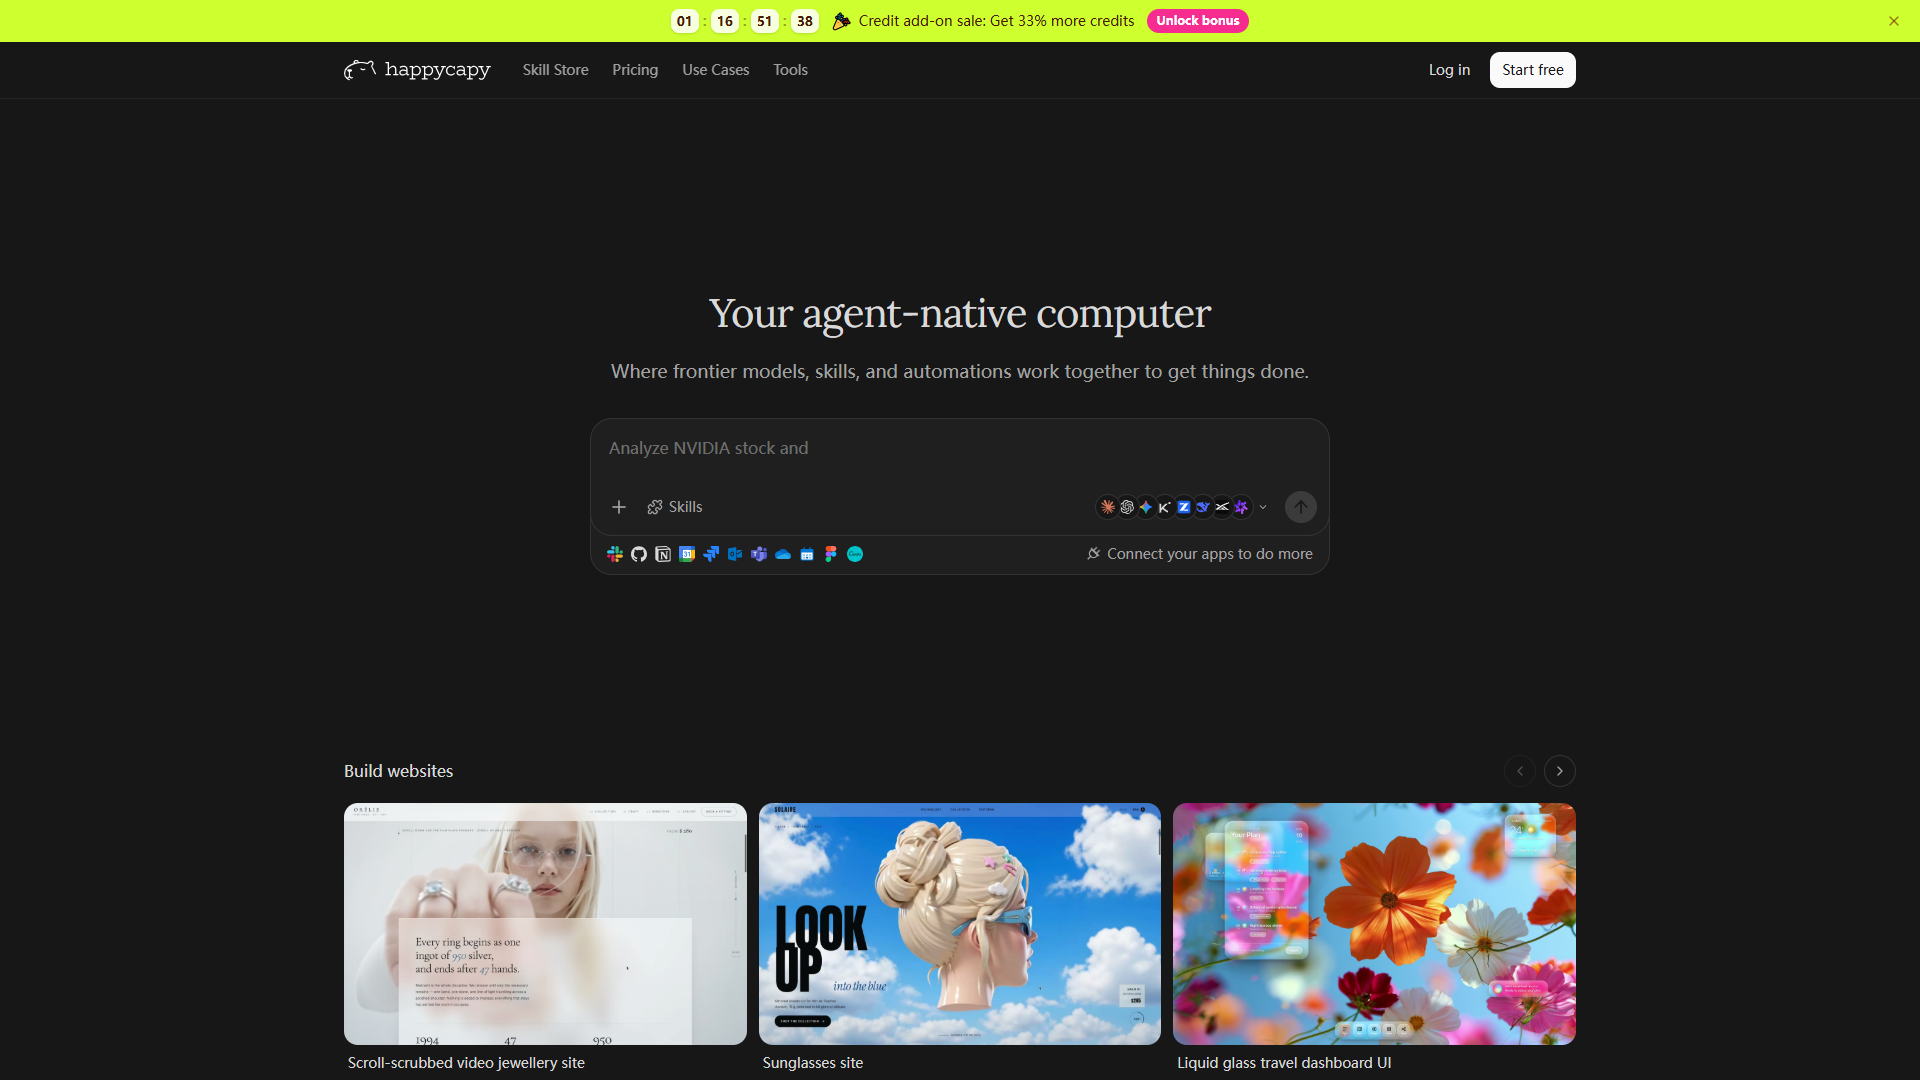Click the happycapy wordmark text
This screenshot has height=1080, width=1920.
tap(438, 70)
